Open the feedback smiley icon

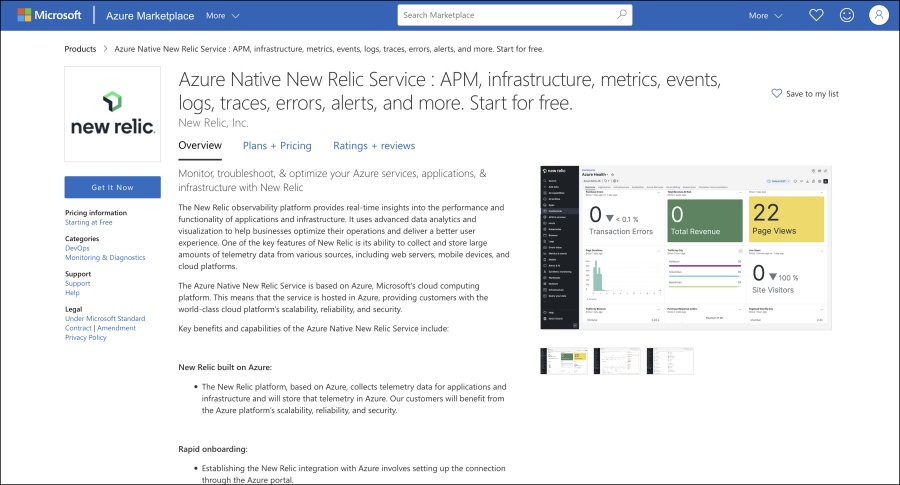847,15
